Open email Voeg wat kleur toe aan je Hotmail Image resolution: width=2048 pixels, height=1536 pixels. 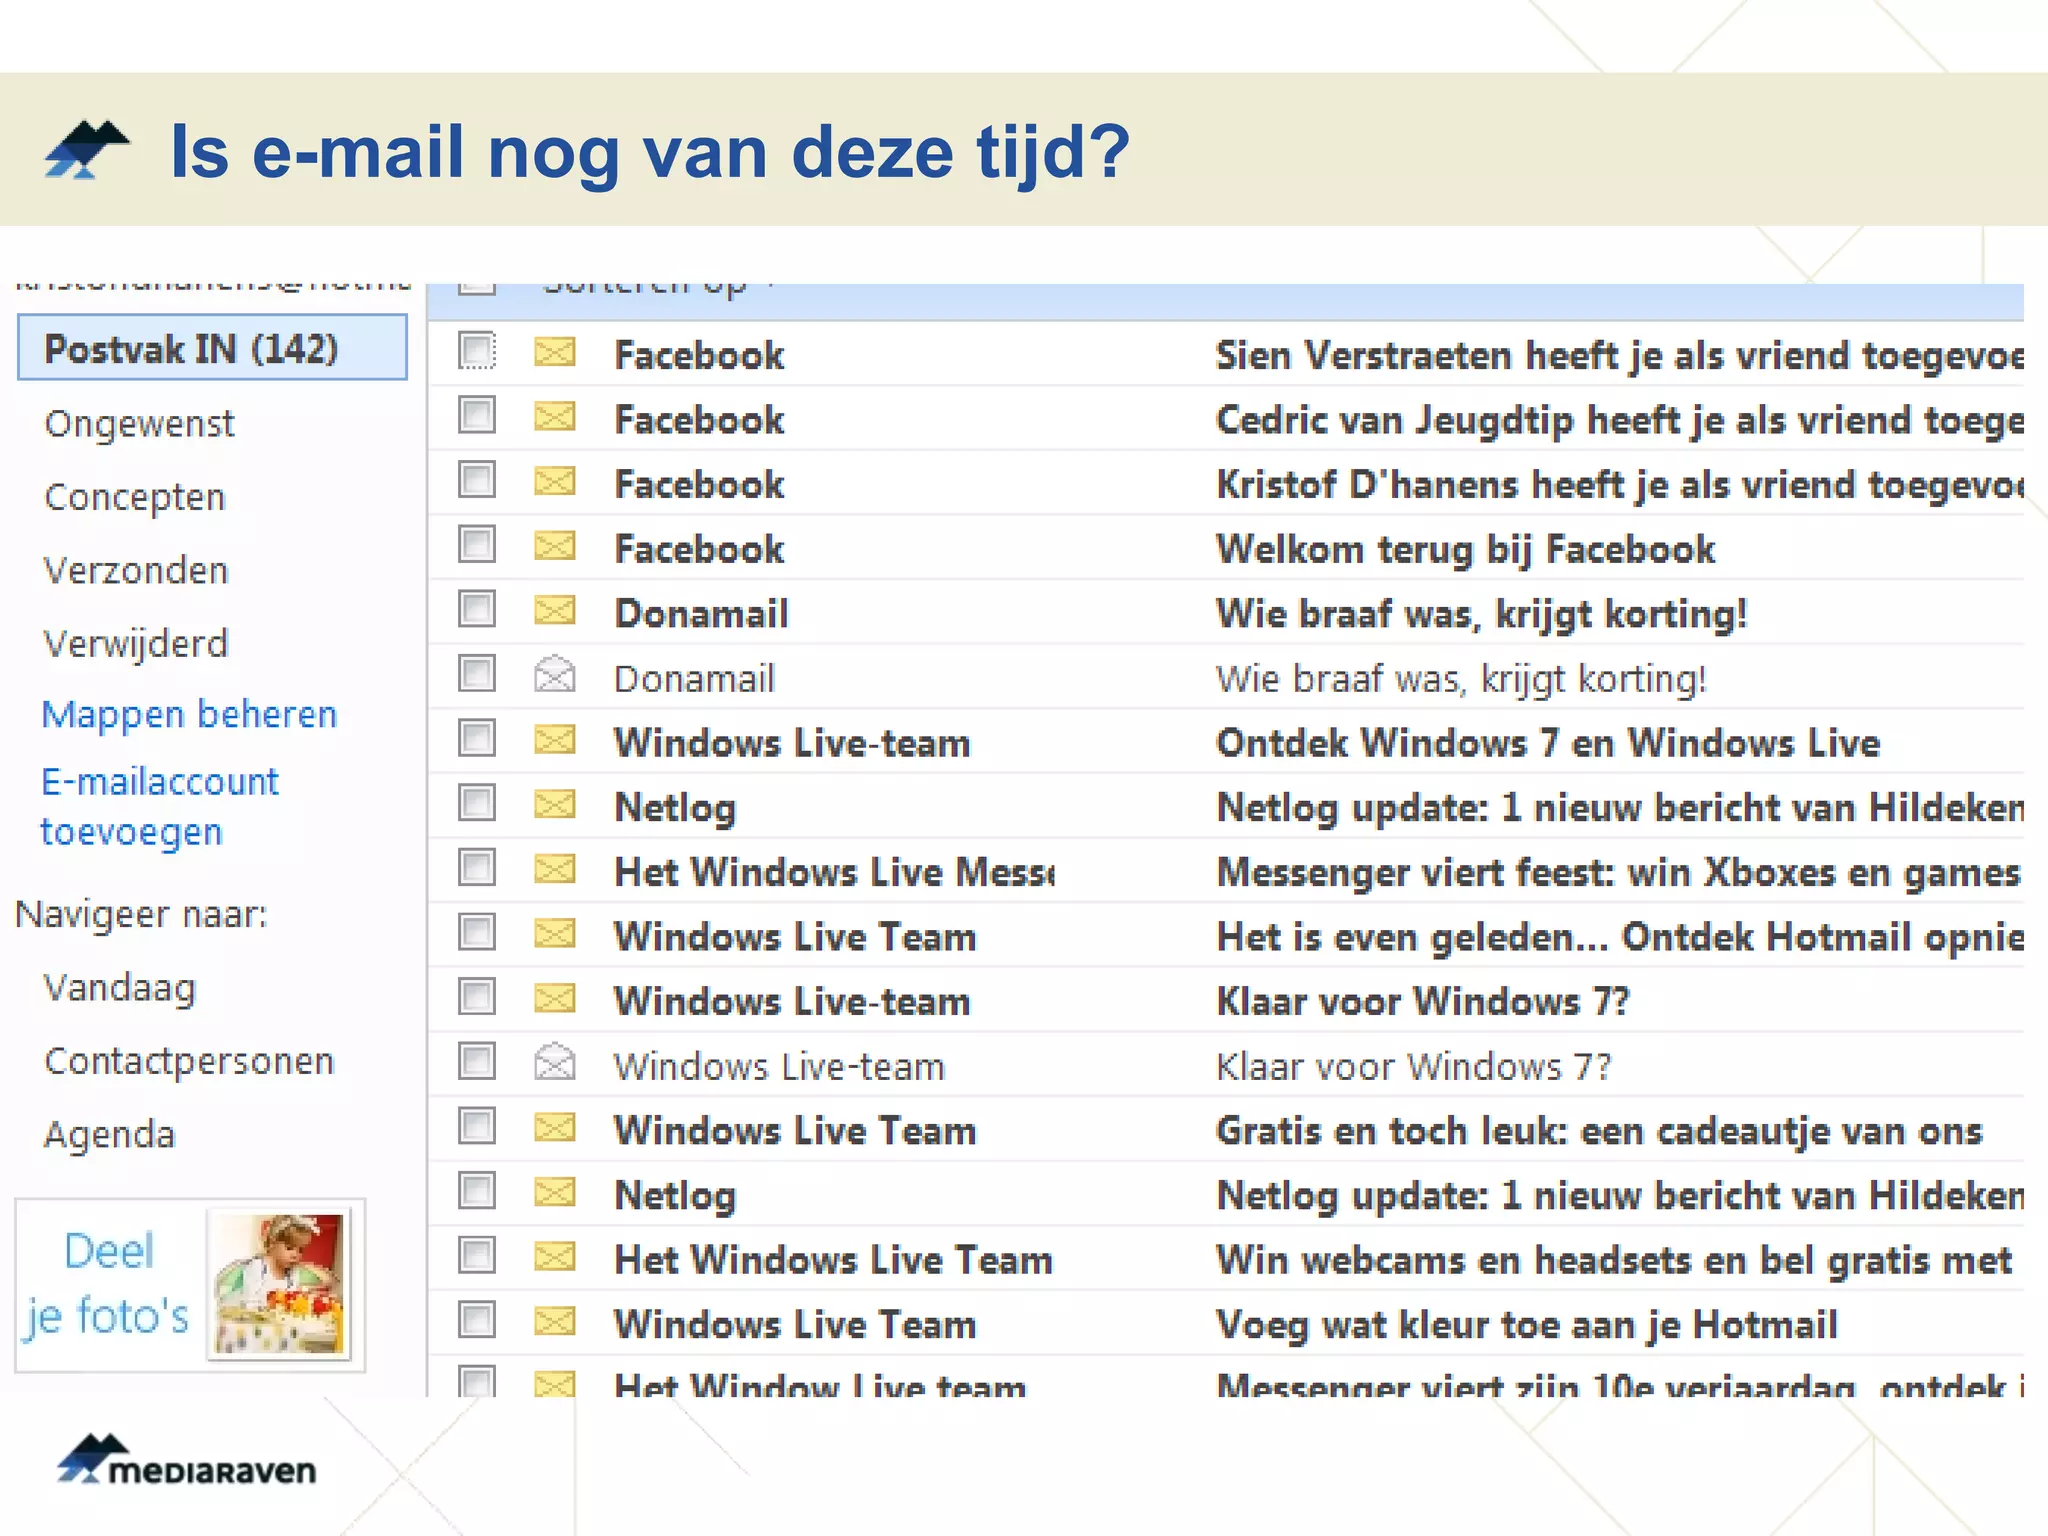[1527, 1325]
